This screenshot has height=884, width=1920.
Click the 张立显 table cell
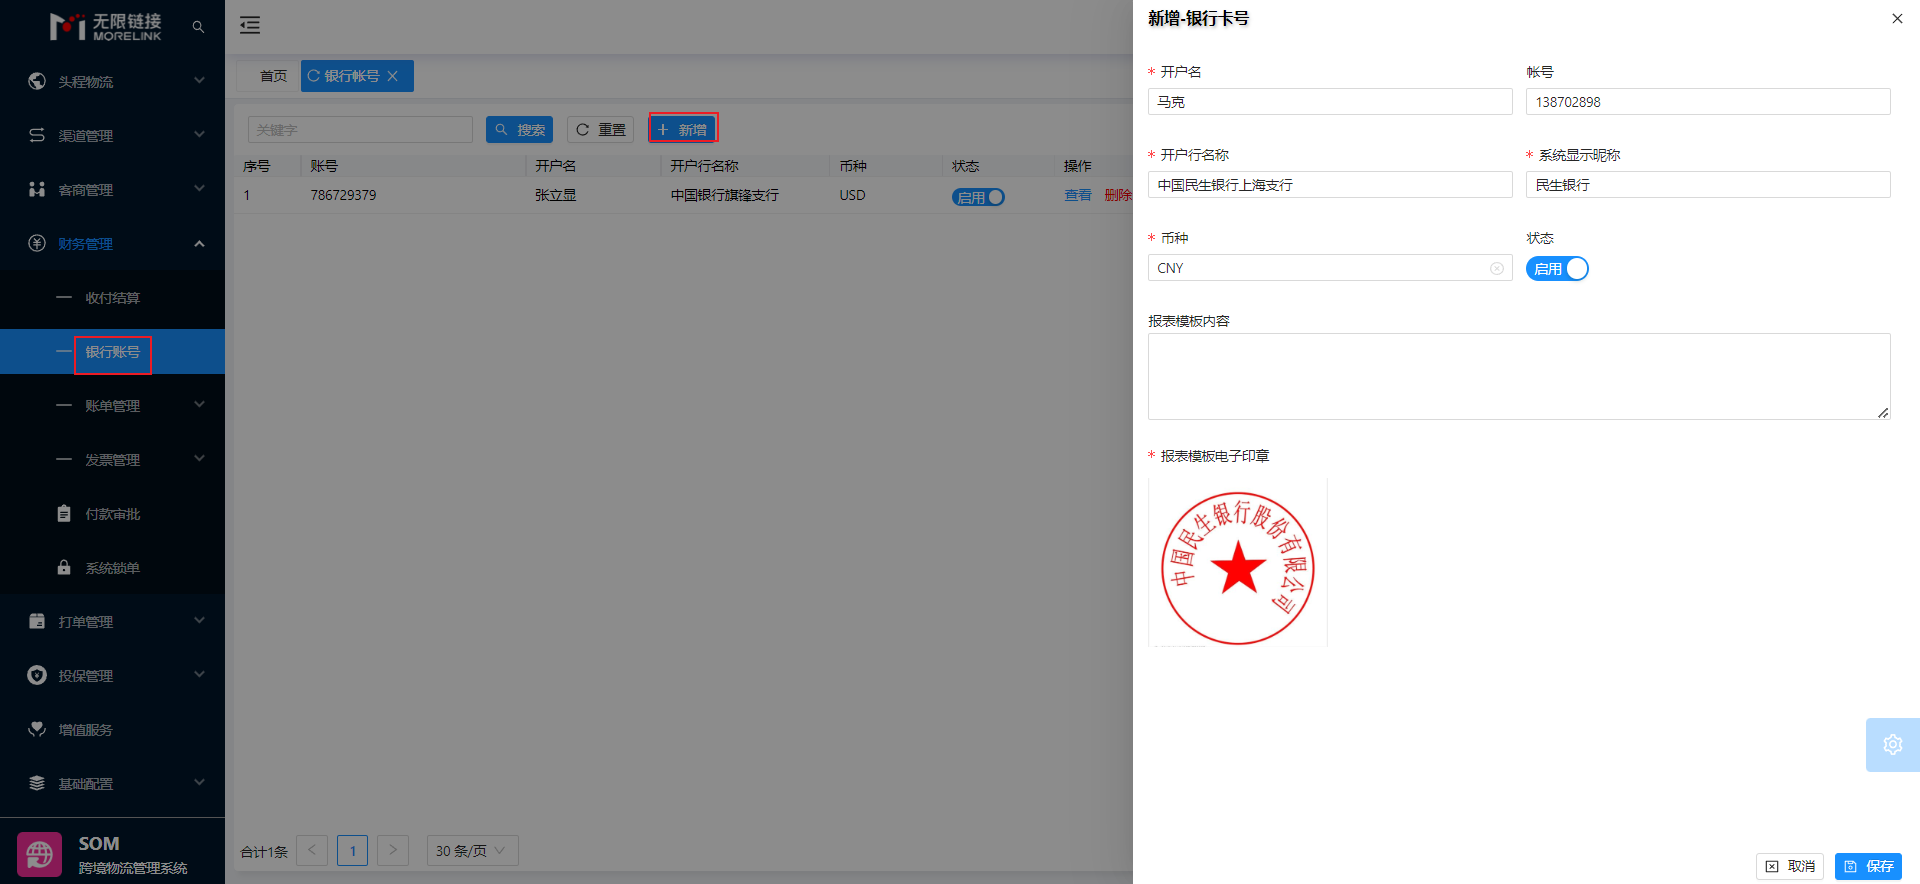coord(555,195)
